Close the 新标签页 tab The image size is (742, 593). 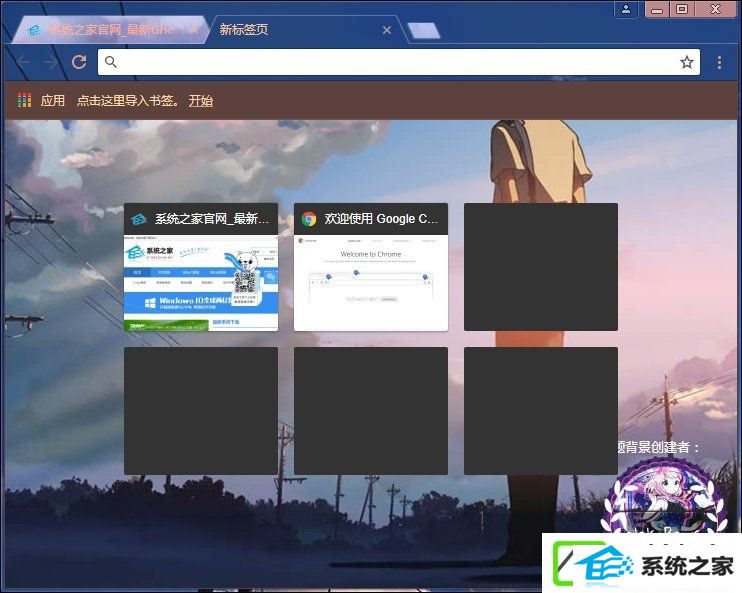387,30
